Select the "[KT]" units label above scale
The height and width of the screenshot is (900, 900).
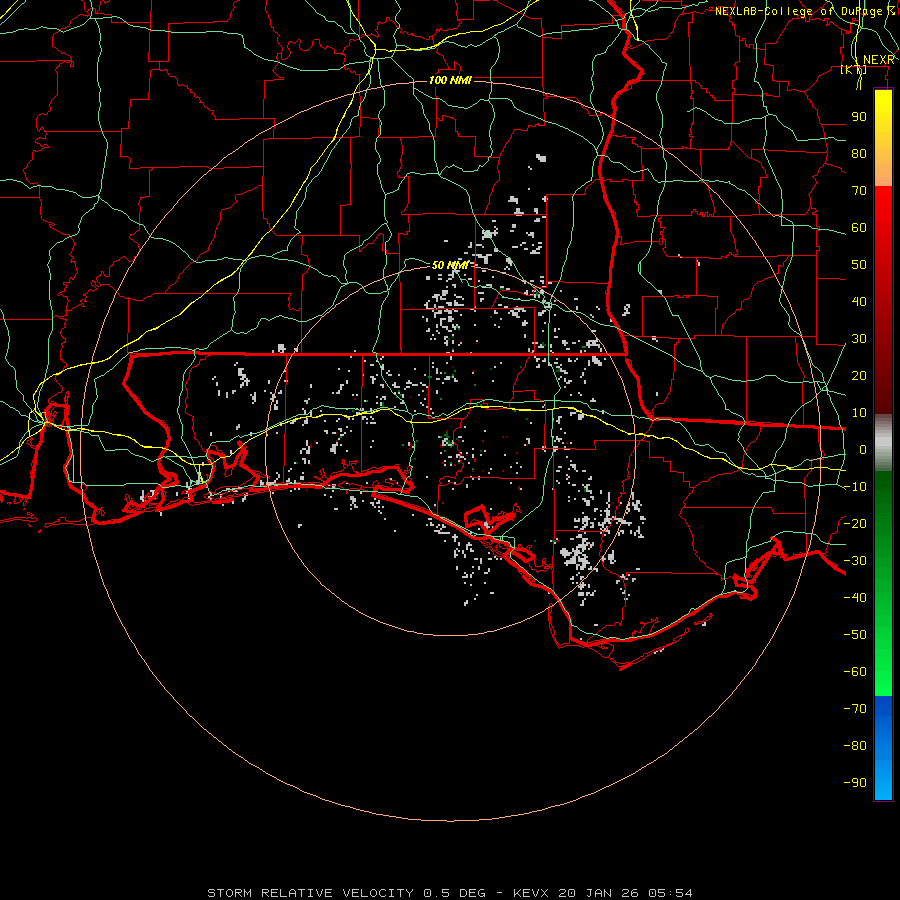[x=854, y=69]
